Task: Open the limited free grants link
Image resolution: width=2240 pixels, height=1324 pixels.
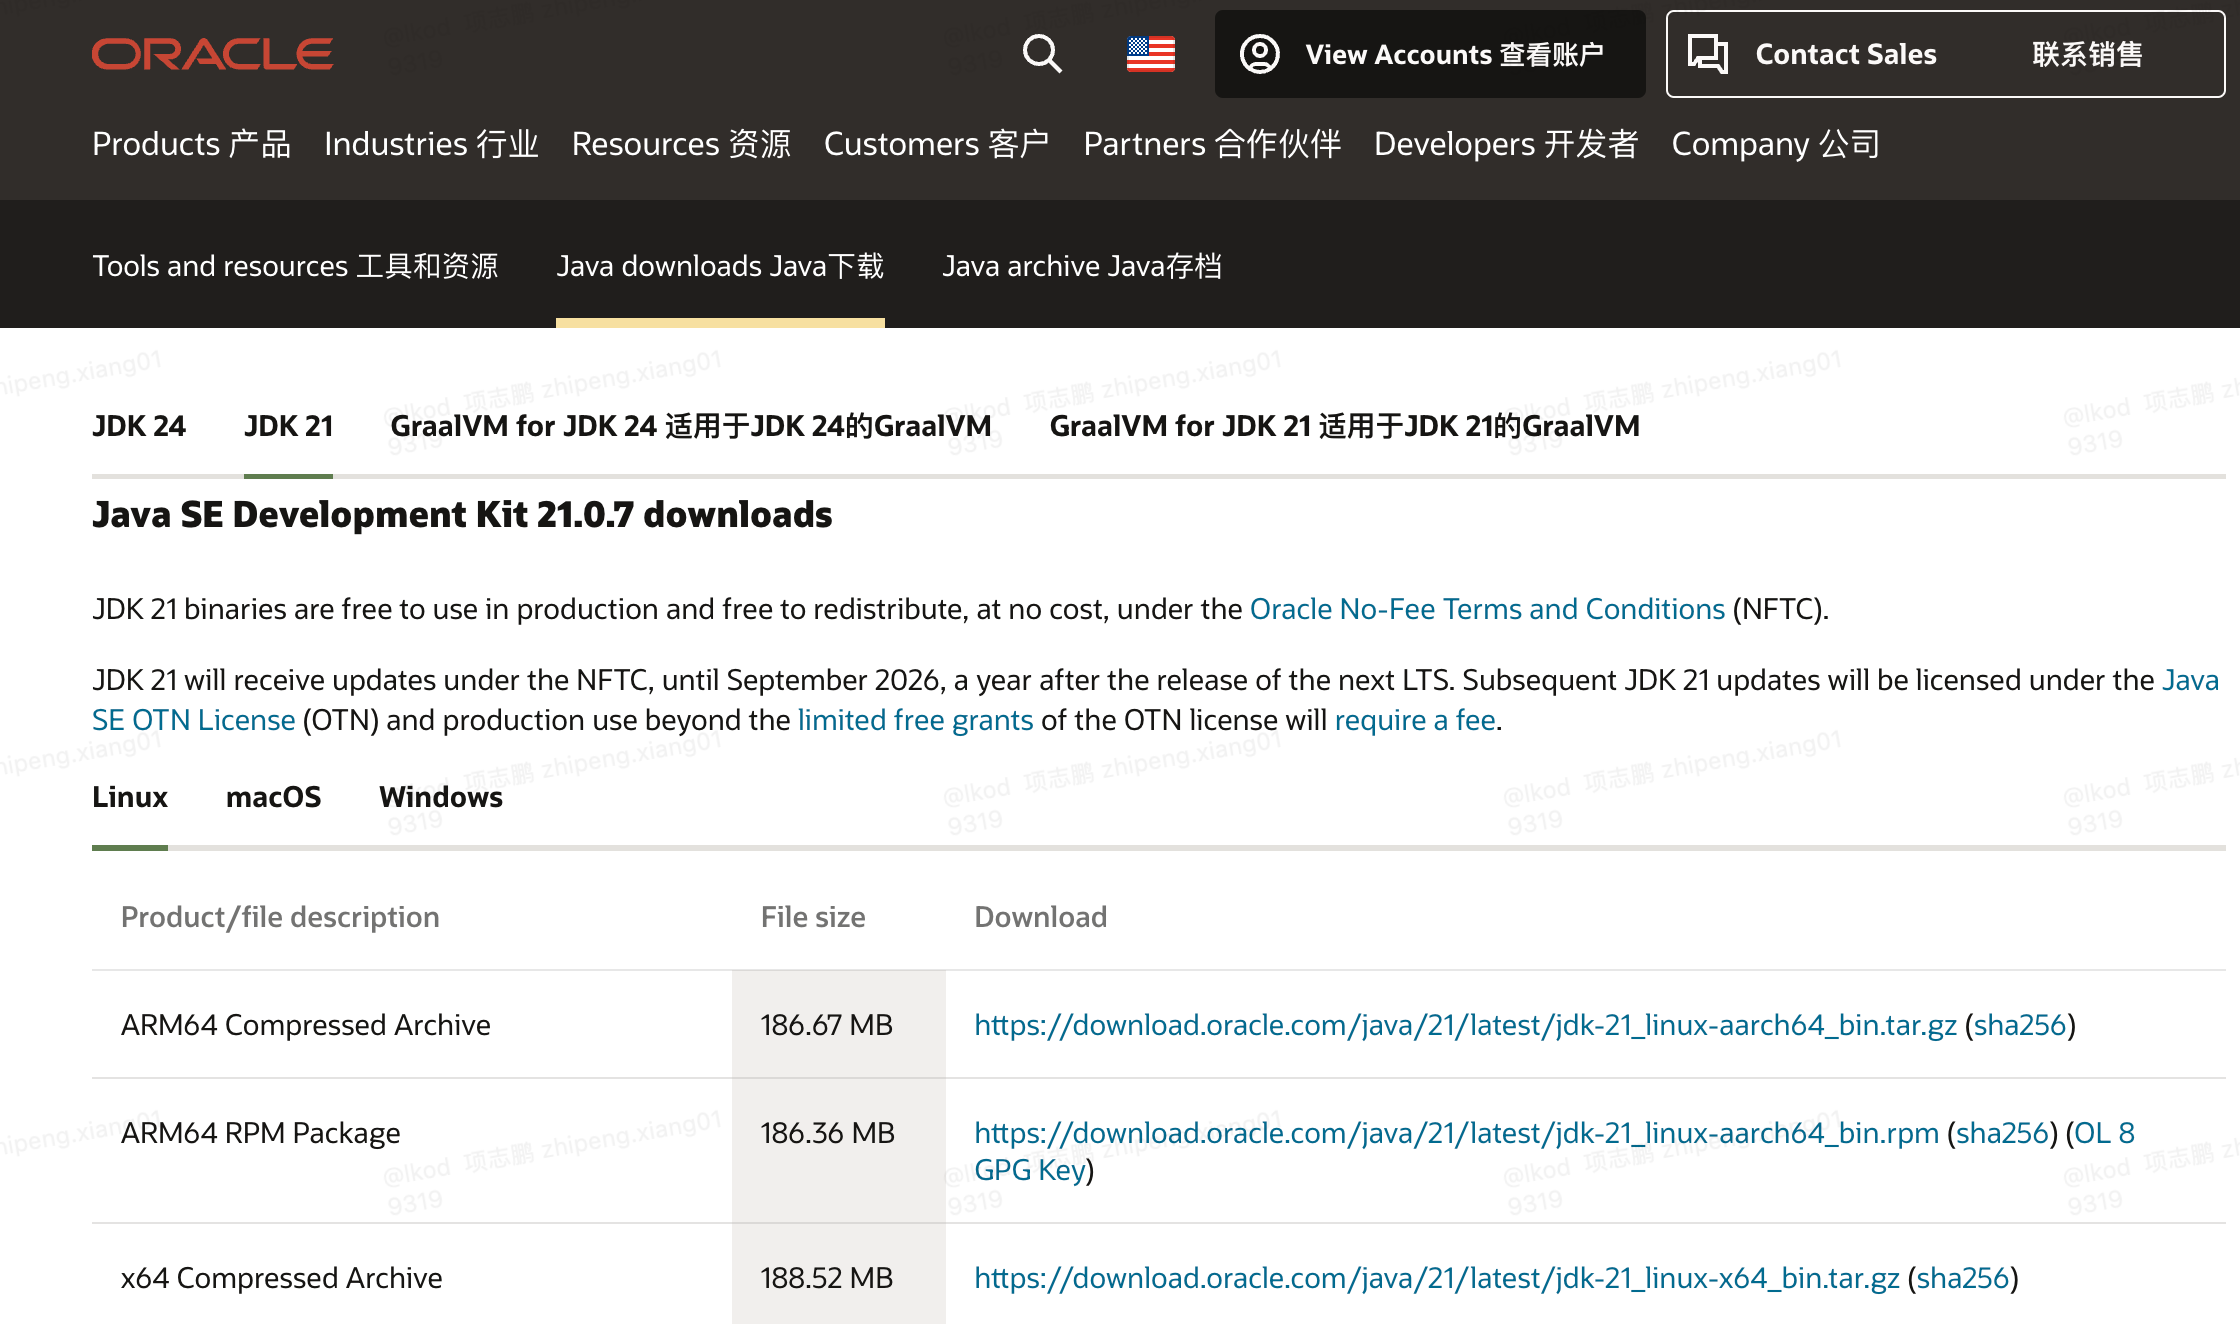Action: click(x=915, y=720)
